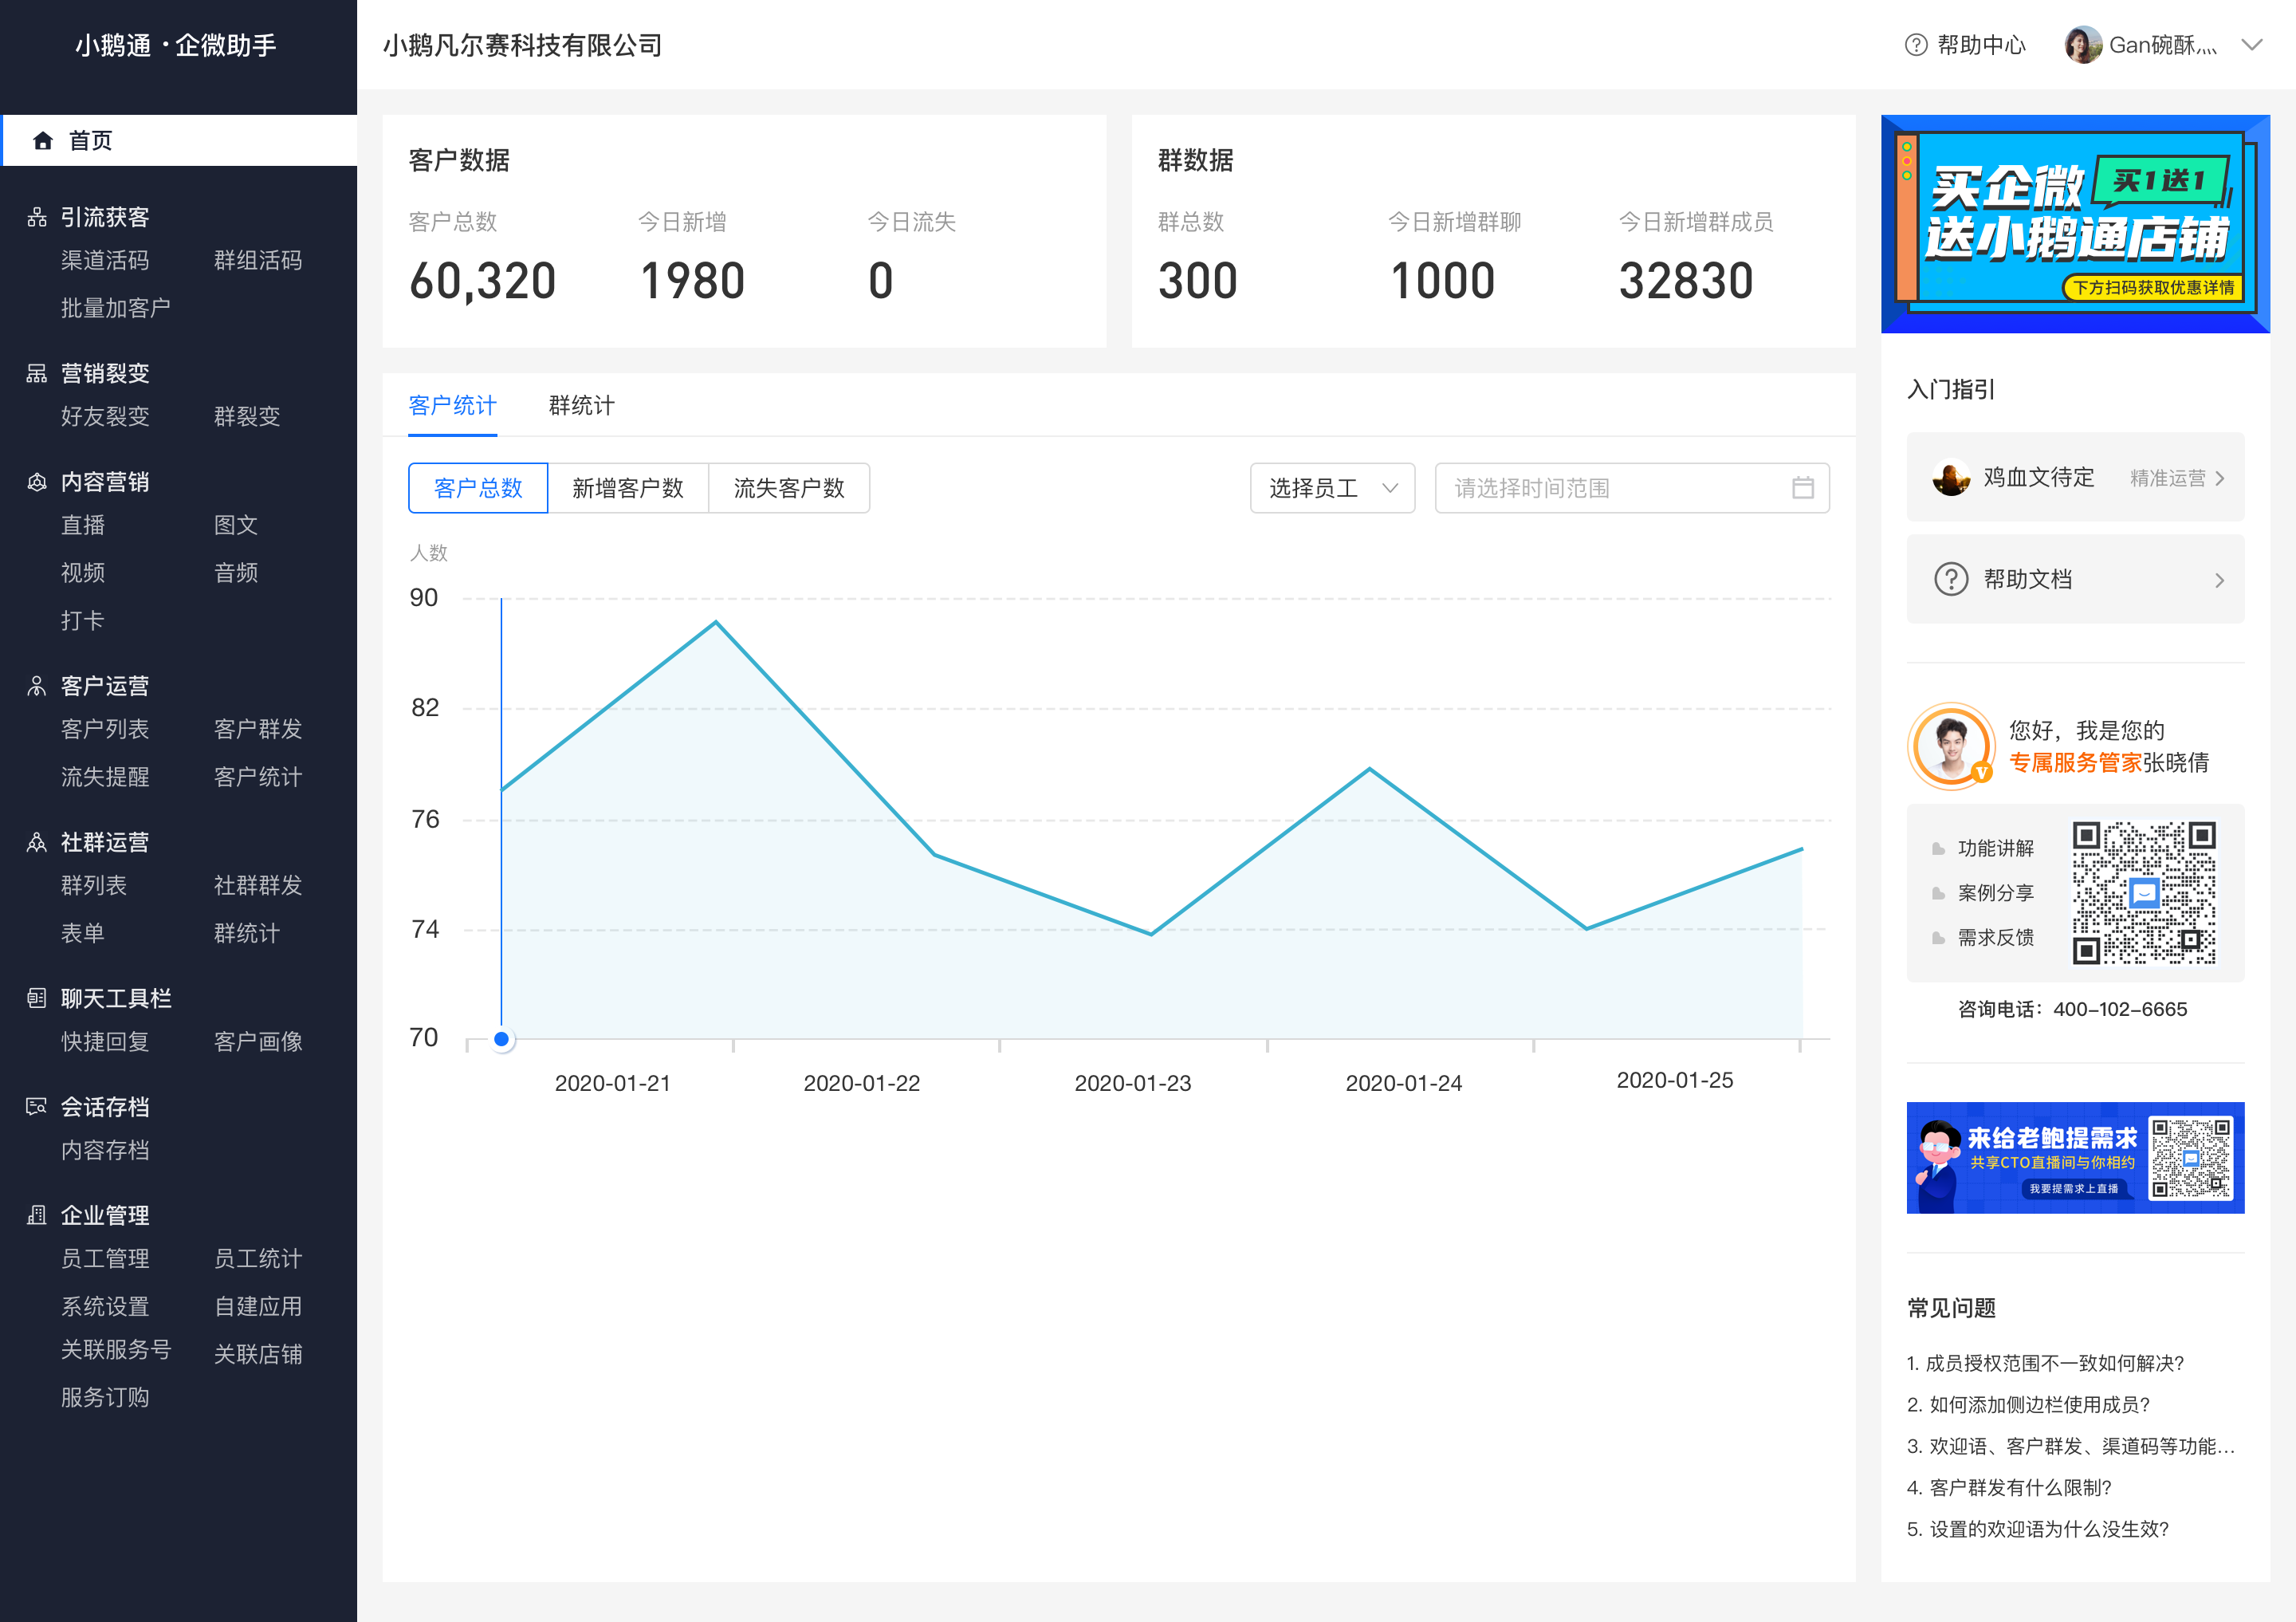Select the 客户总数 chart filter
Image resolution: width=2296 pixels, height=1622 pixels.
point(478,488)
